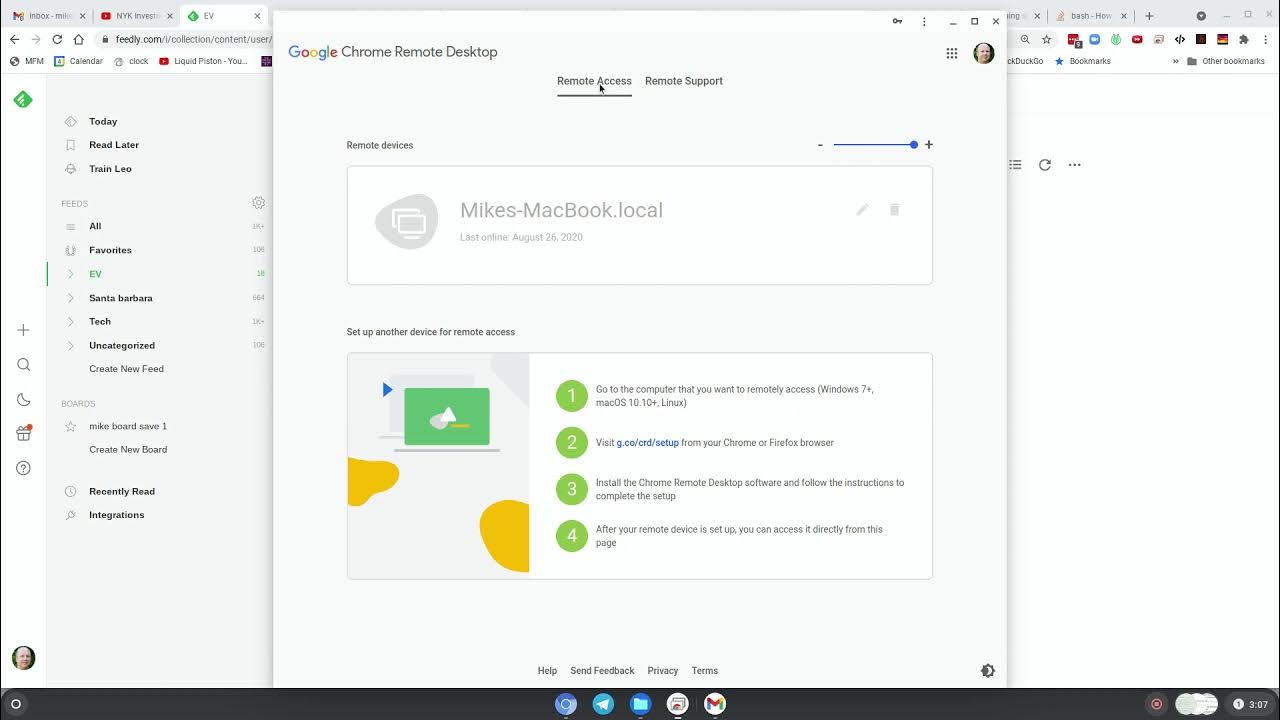The height and width of the screenshot is (720, 1280).
Task: Open the Zoom extension icon in Chrome toolbar
Action: coord(1095,39)
